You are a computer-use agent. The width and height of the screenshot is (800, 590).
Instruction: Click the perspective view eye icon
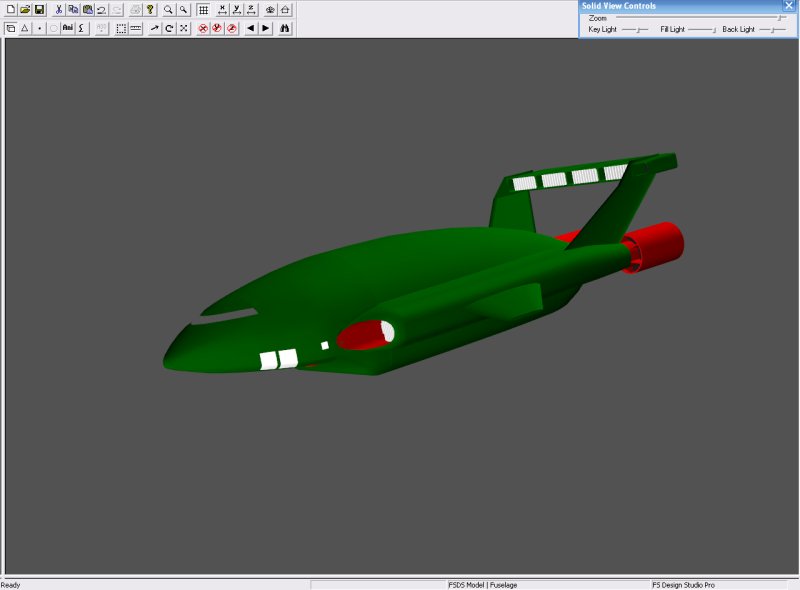(x=270, y=9)
